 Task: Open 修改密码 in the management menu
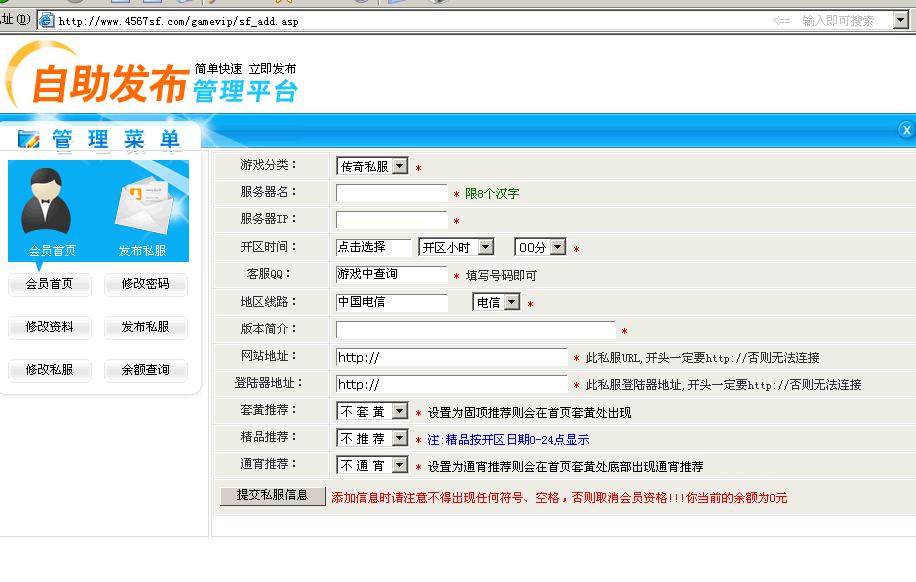coord(146,284)
